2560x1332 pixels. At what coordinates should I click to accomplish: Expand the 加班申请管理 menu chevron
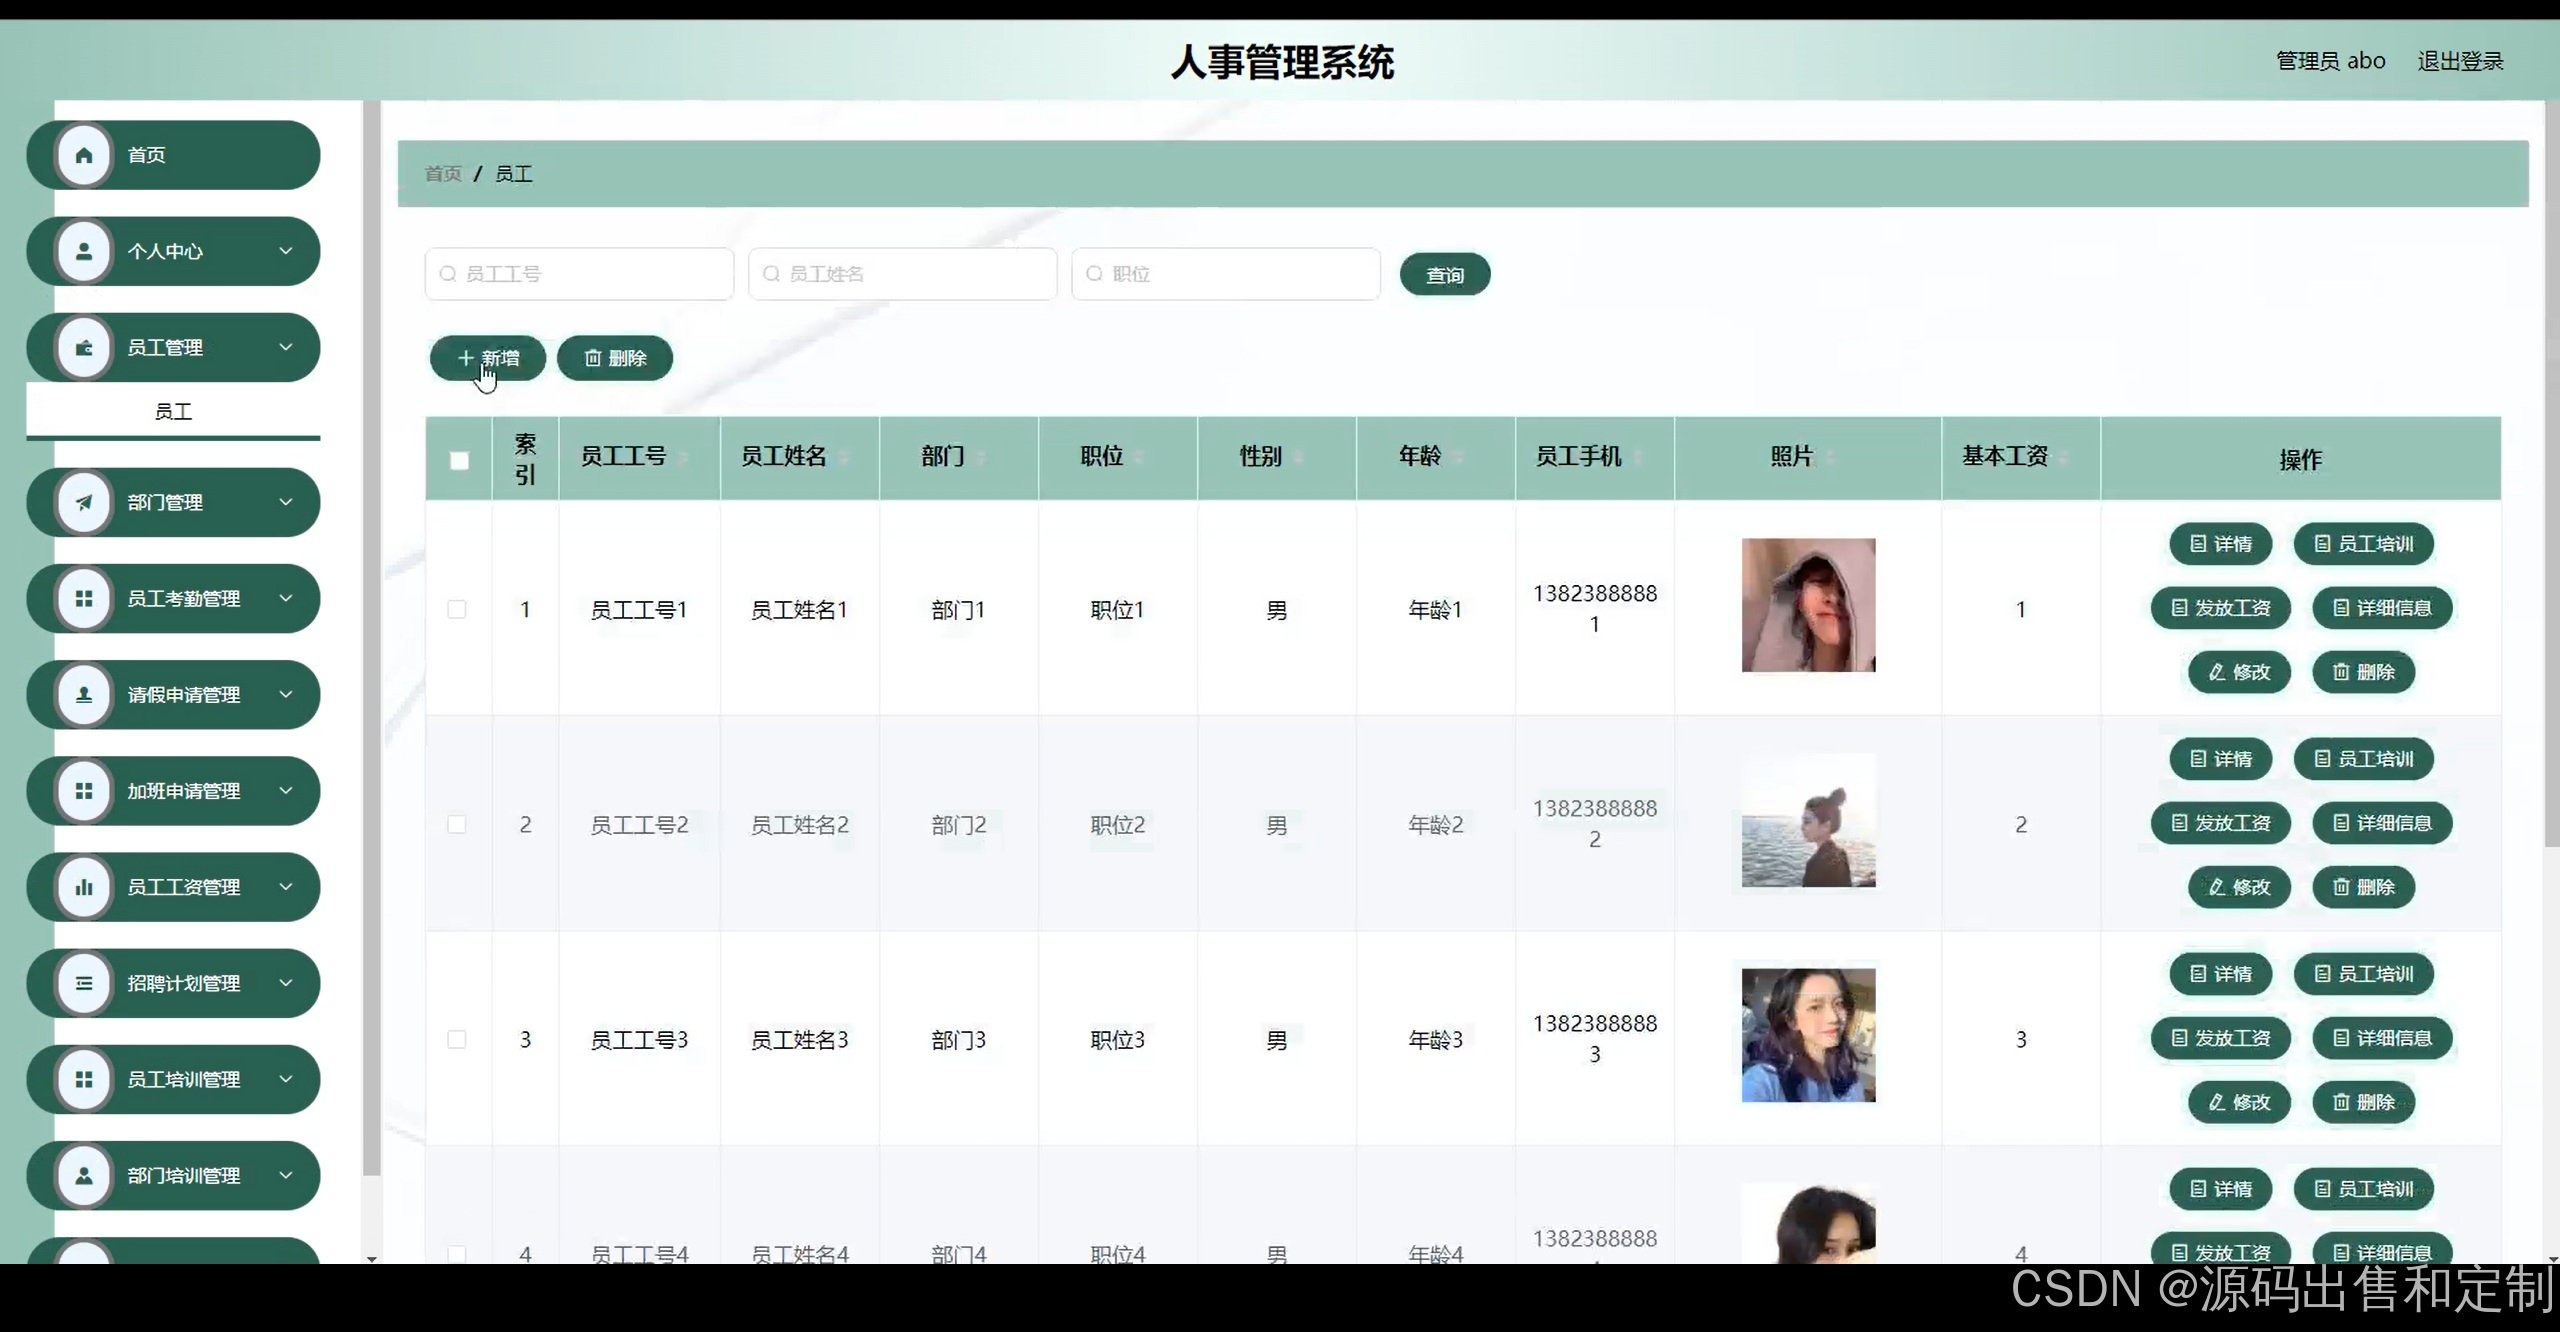286,790
